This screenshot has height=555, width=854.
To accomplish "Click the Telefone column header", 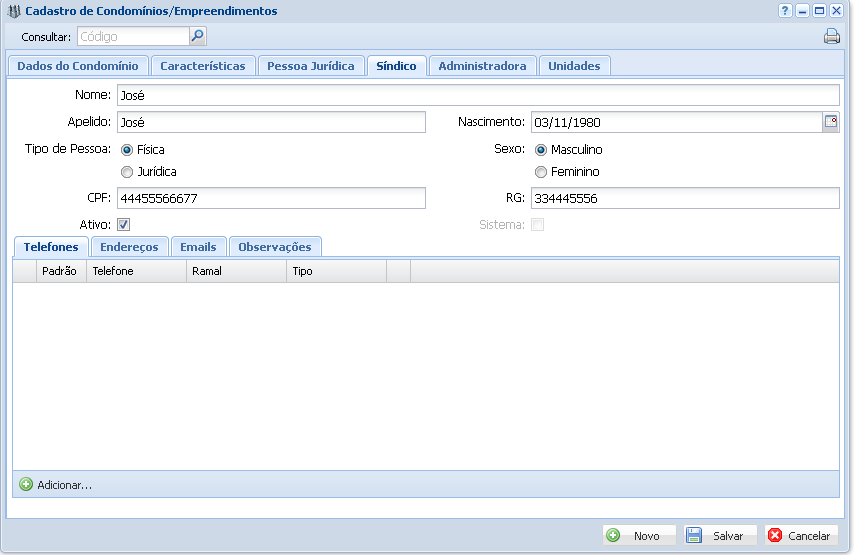I will pos(136,271).
